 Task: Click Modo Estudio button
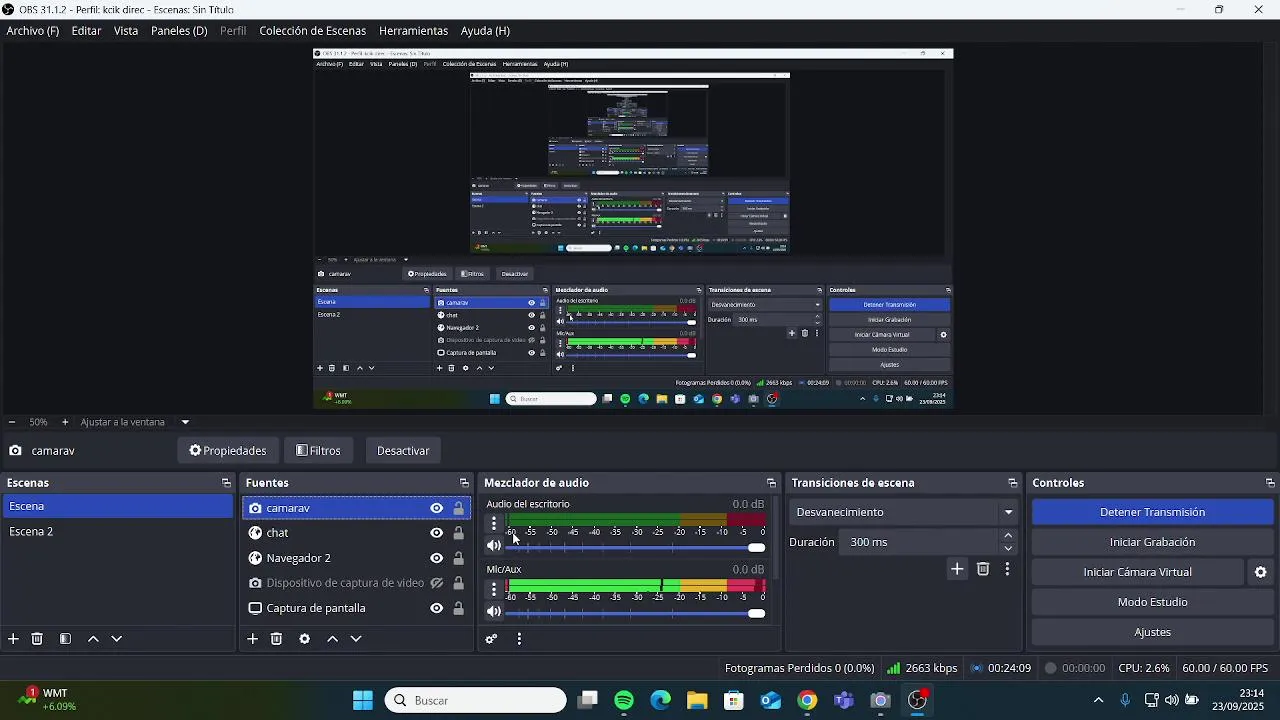pos(1152,602)
